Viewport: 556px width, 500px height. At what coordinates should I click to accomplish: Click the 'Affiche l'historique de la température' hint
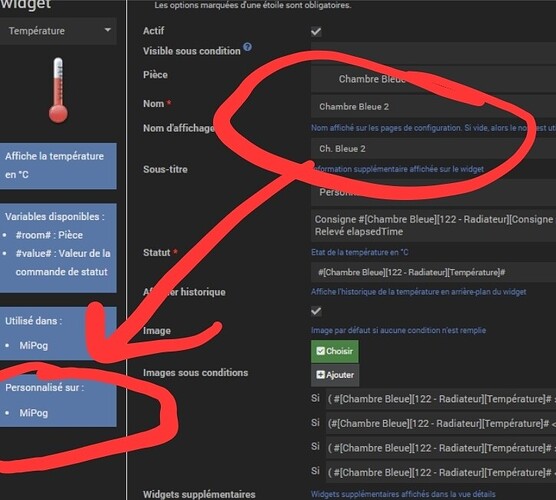click(418, 292)
